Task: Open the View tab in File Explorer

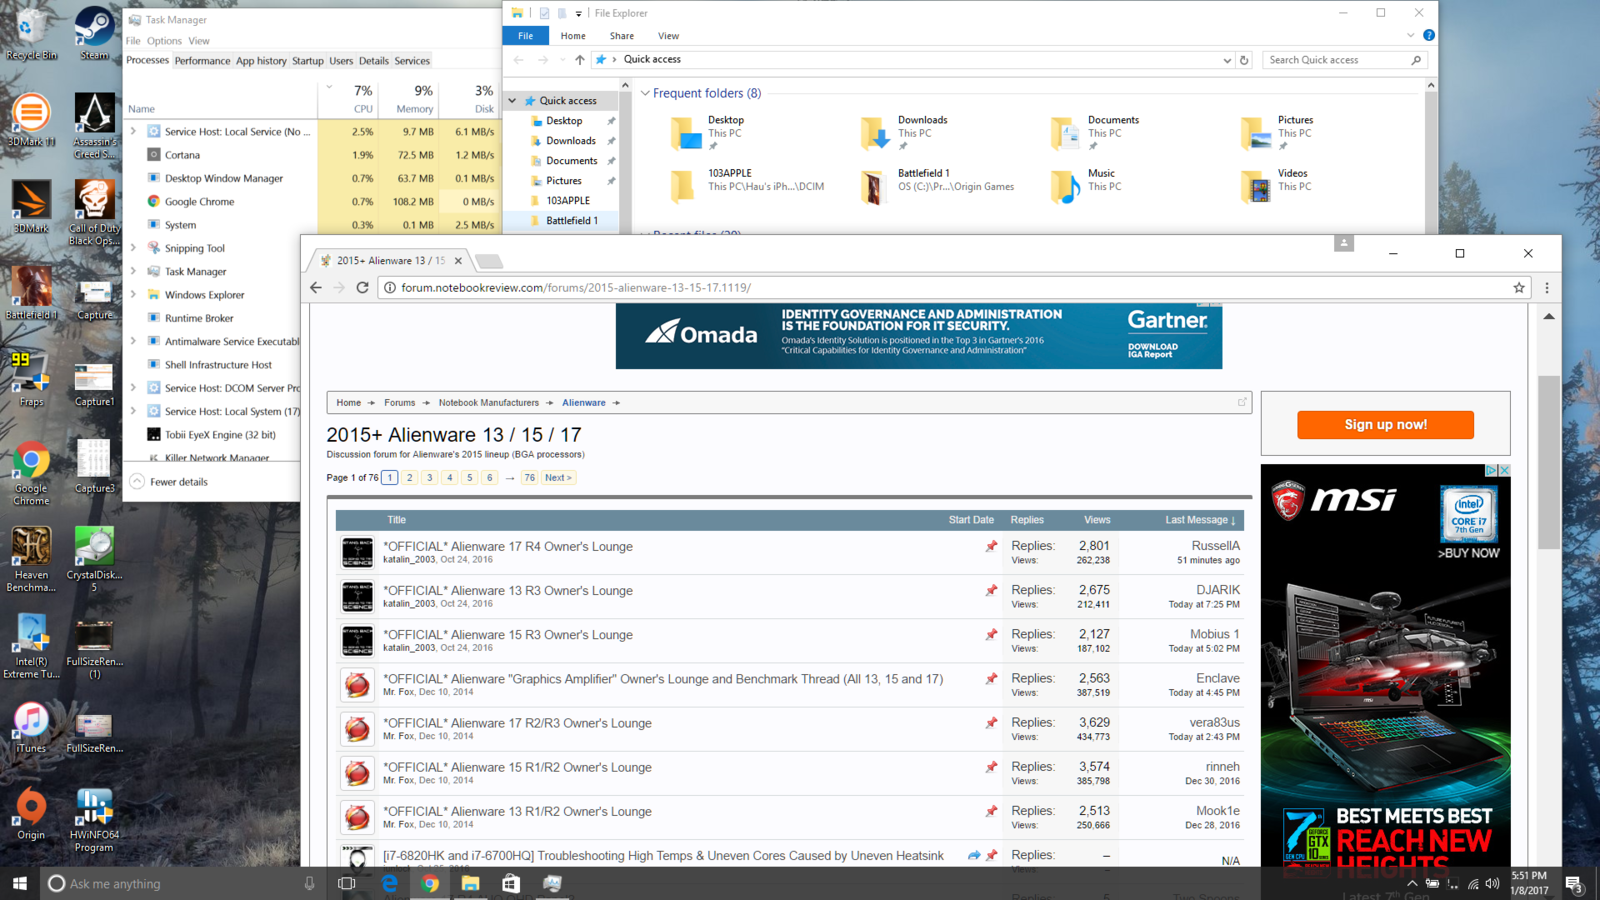Action: click(x=669, y=36)
